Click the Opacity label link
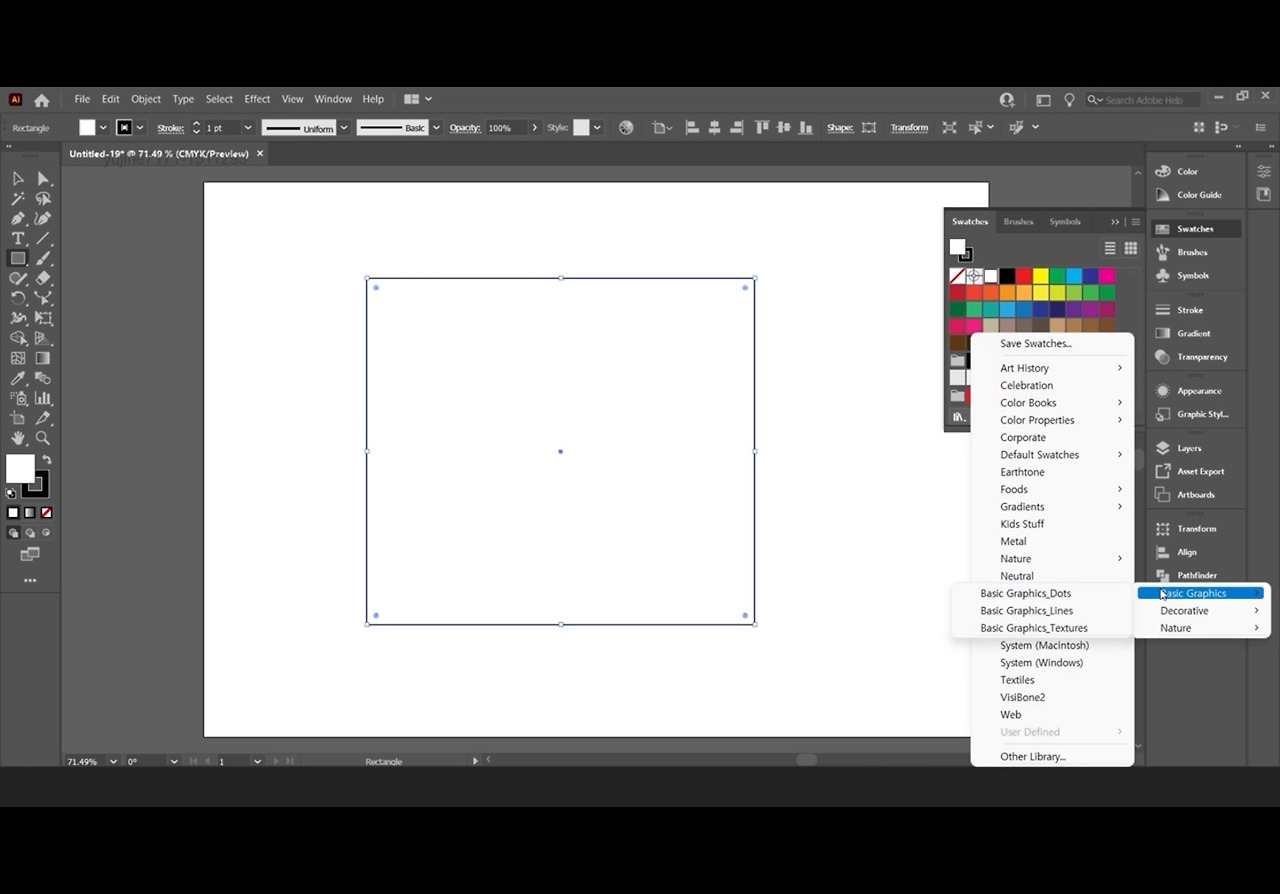Image resolution: width=1280 pixels, height=894 pixels. (465, 128)
